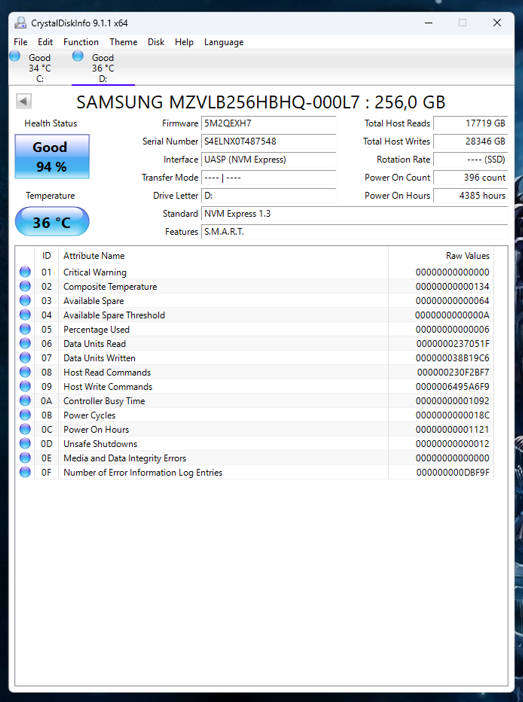Click the Rotation Rate value

pyautogui.click(x=470, y=159)
